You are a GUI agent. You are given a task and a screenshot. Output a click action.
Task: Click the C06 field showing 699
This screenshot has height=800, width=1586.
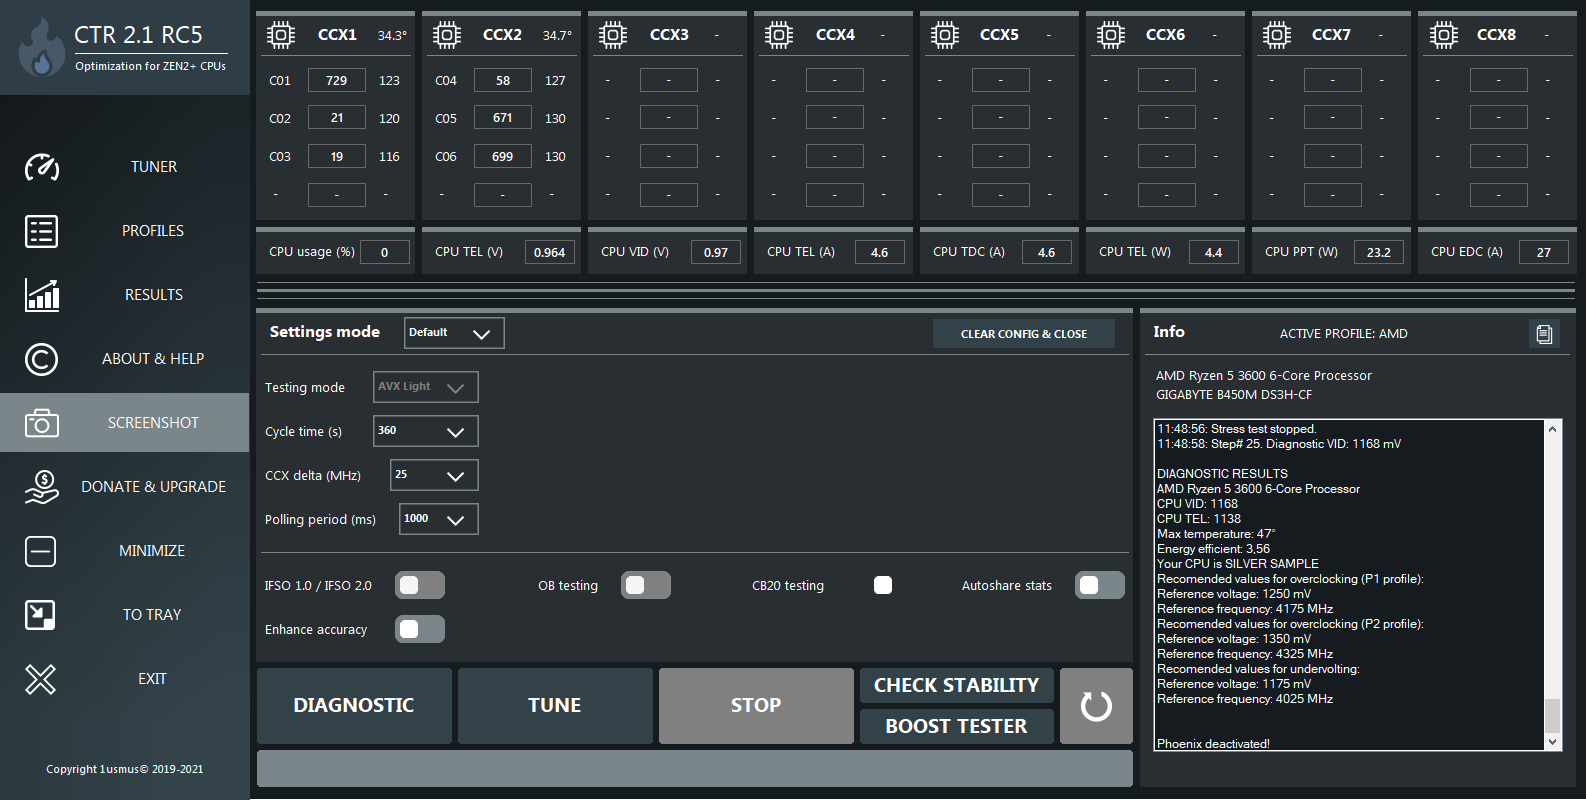tap(503, 156)
